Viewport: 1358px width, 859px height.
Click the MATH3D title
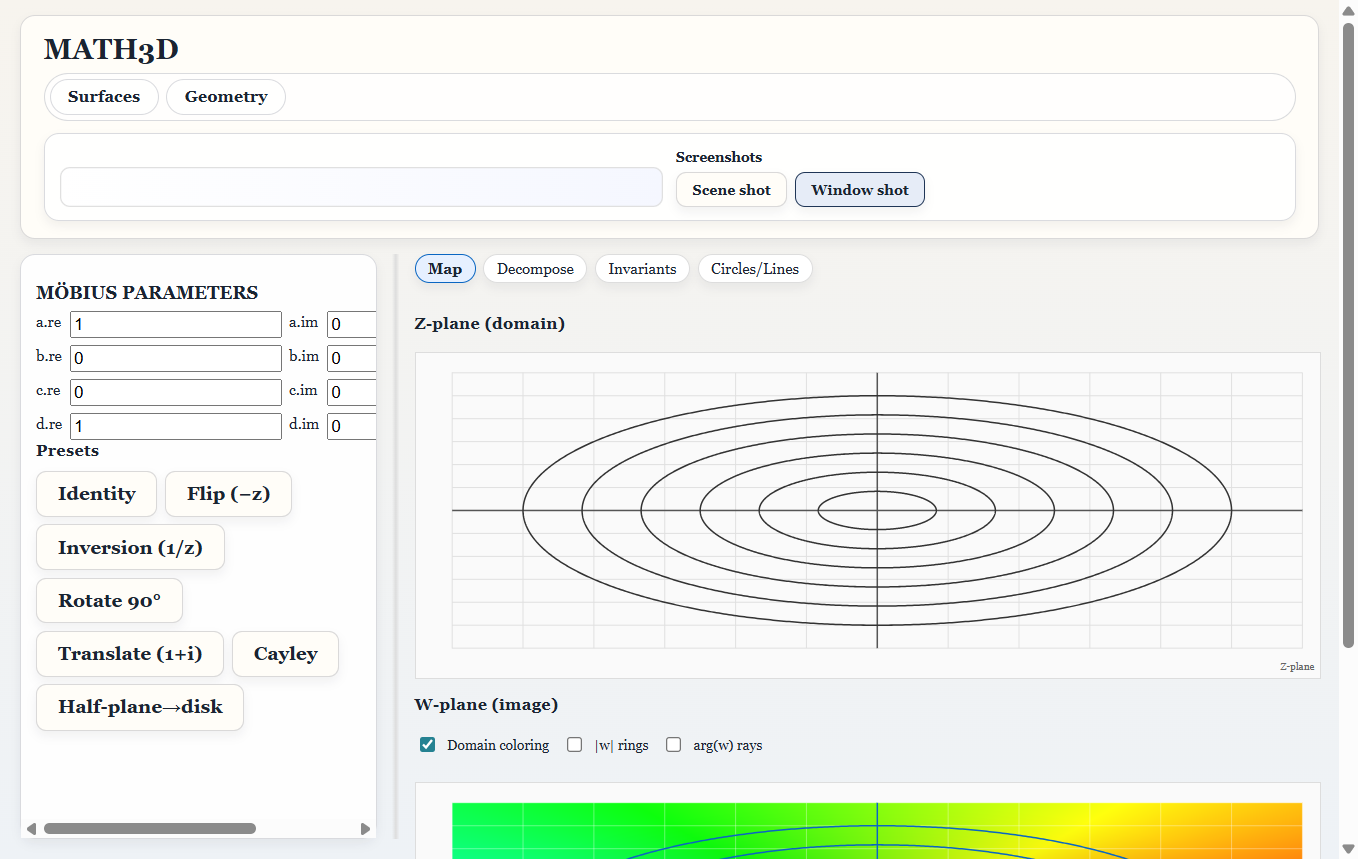pos(111,50)
